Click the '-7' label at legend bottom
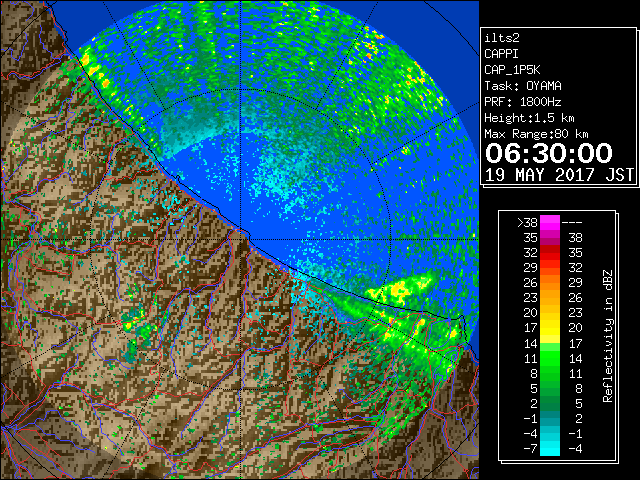640x480 pixels. [530, 449]
